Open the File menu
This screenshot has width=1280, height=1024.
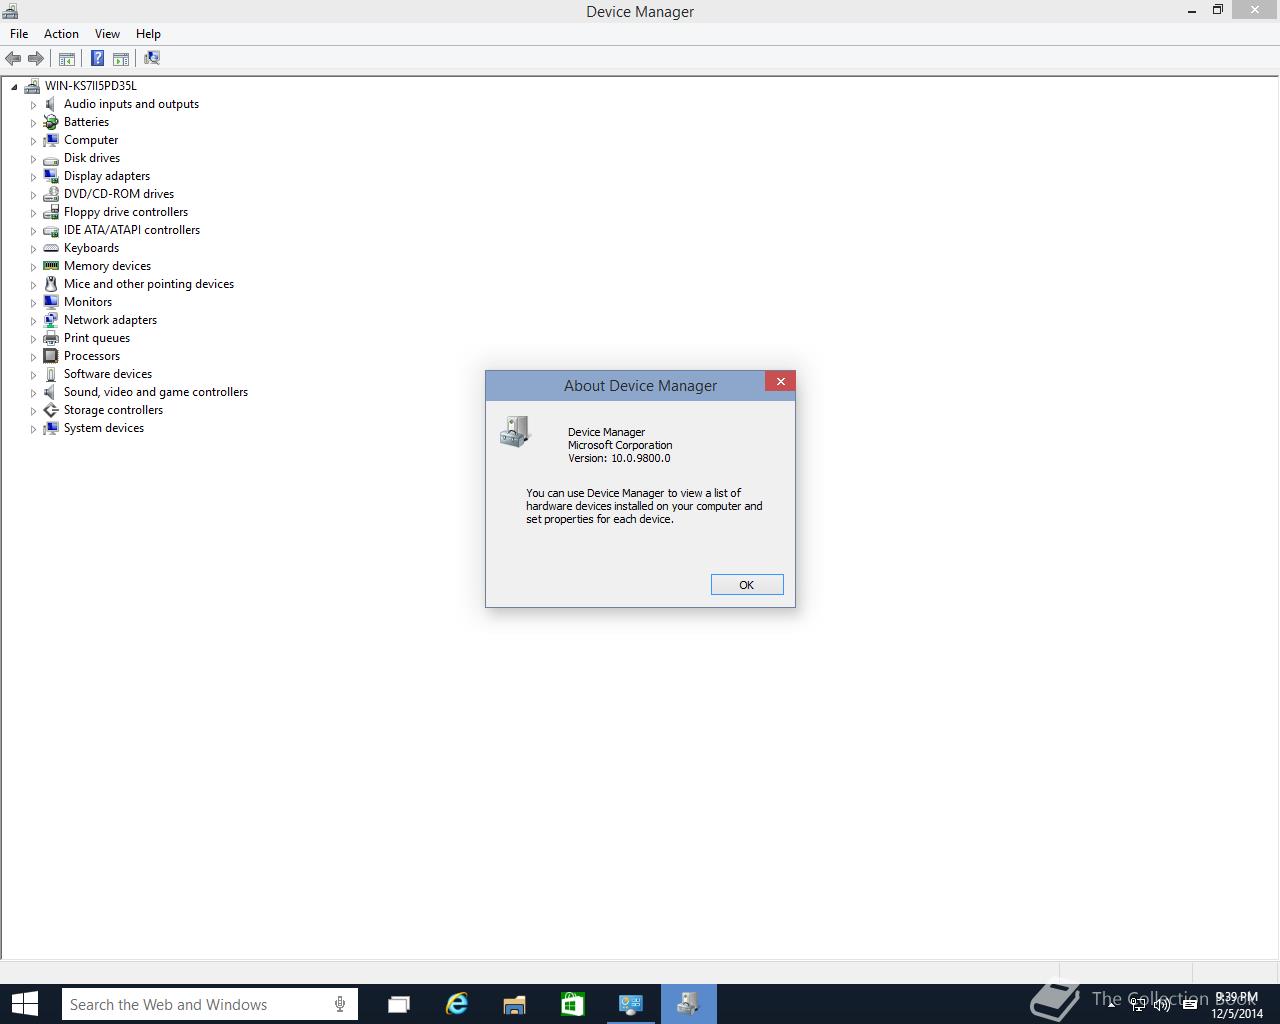click(19, 34)
